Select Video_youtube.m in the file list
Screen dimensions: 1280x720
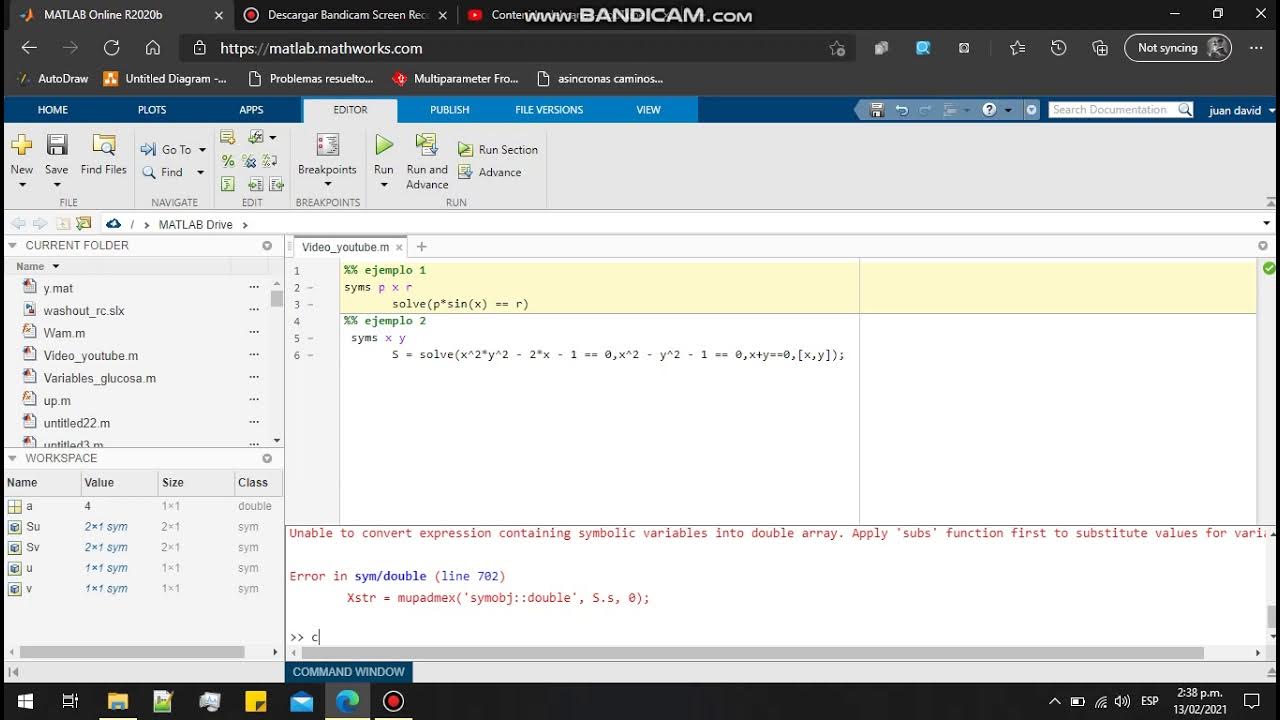coord(91,356)
